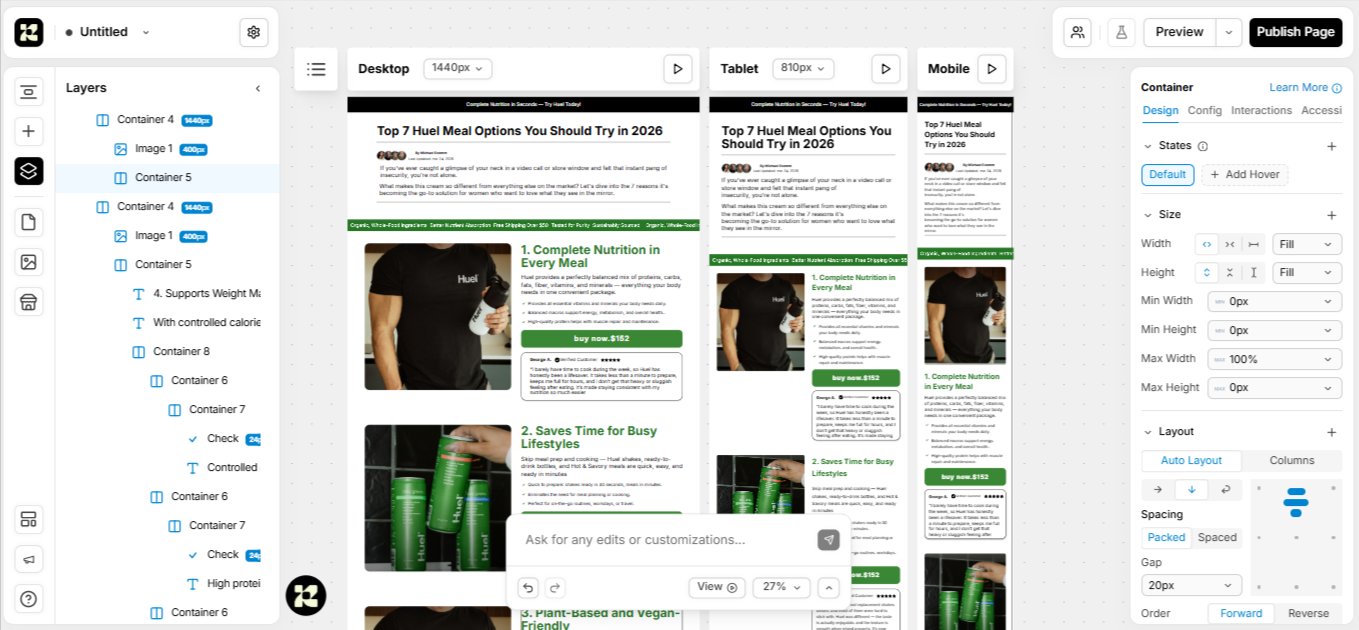The height and width of the screenshot is (630, 1359).
Task: Collapse the Size section
Action: tap(1147, 215)
